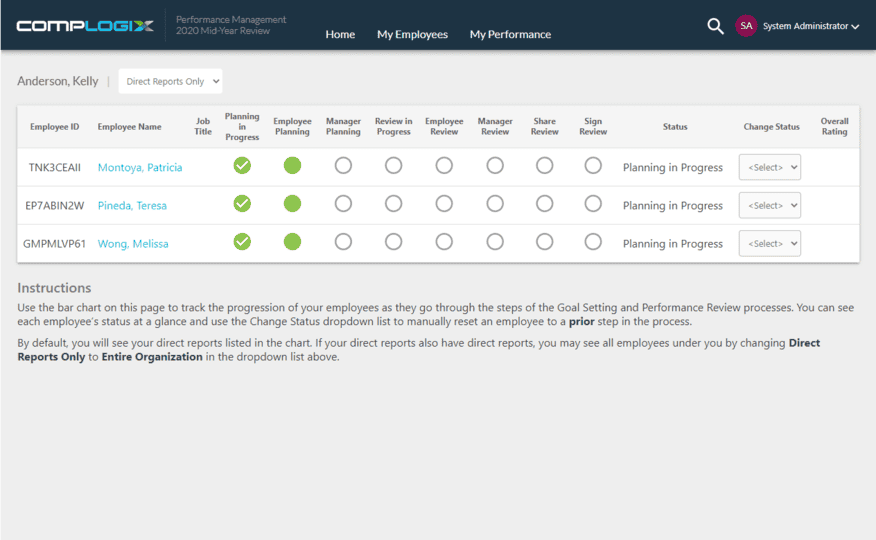Click Wong's Manager Planning circle
Screen dimensions: 876x540
(343, 242)
